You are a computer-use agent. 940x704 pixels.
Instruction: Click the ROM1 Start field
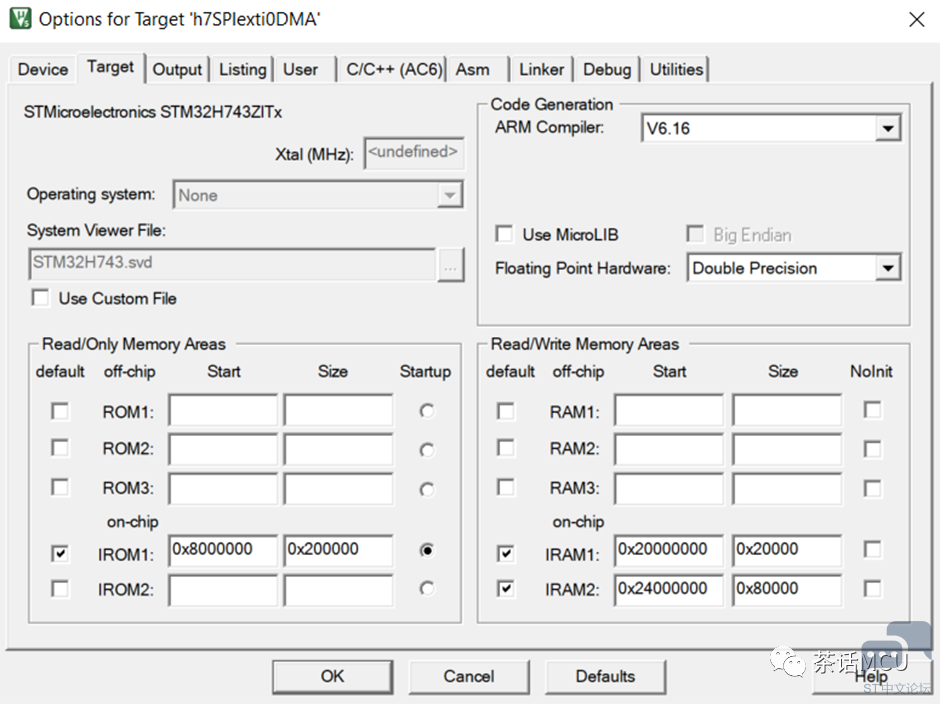tap(224, 411)
